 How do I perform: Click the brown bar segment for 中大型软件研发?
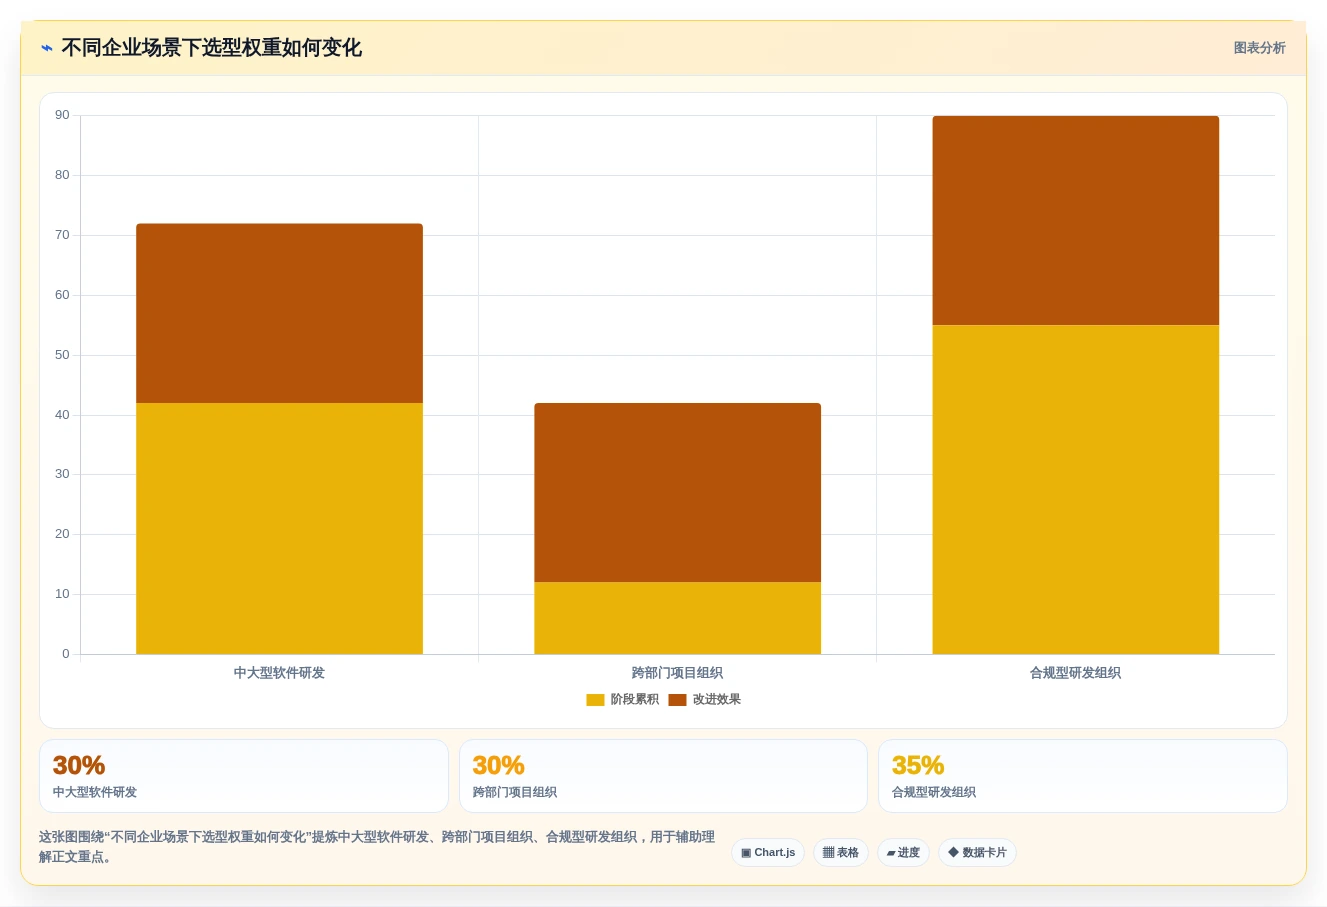click(279, 313)
